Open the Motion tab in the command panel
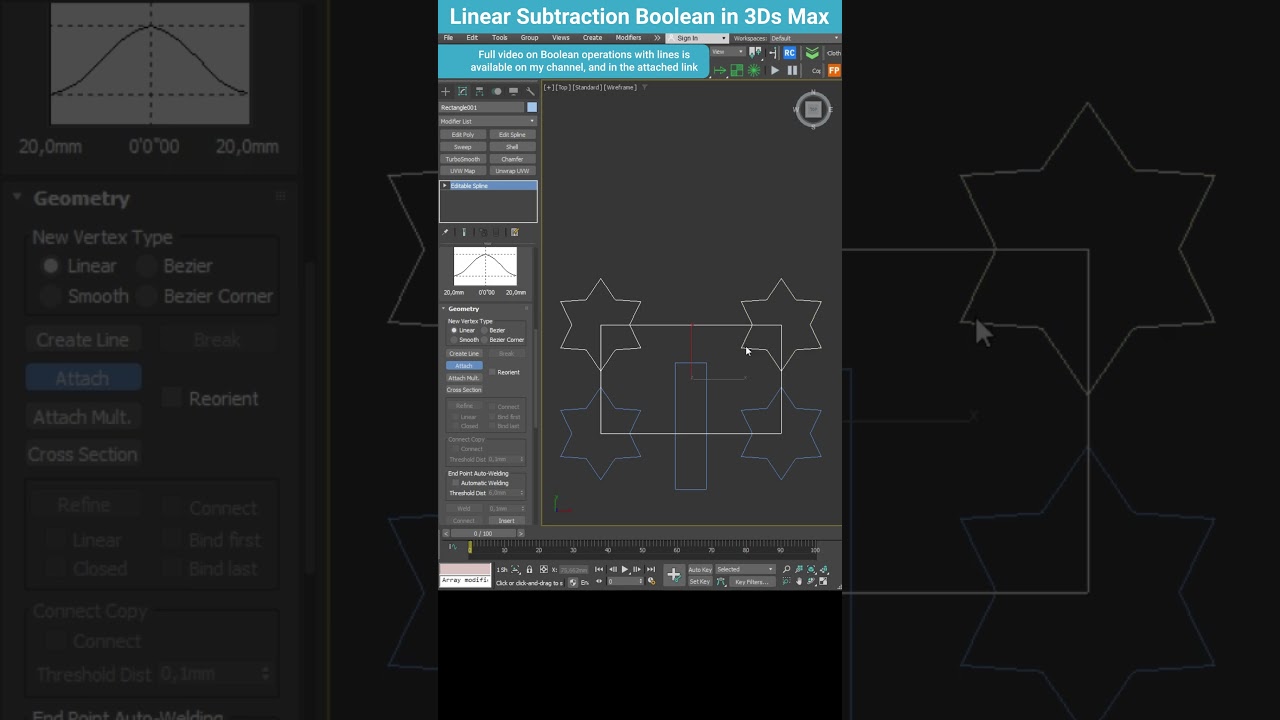 pos(496,91)
